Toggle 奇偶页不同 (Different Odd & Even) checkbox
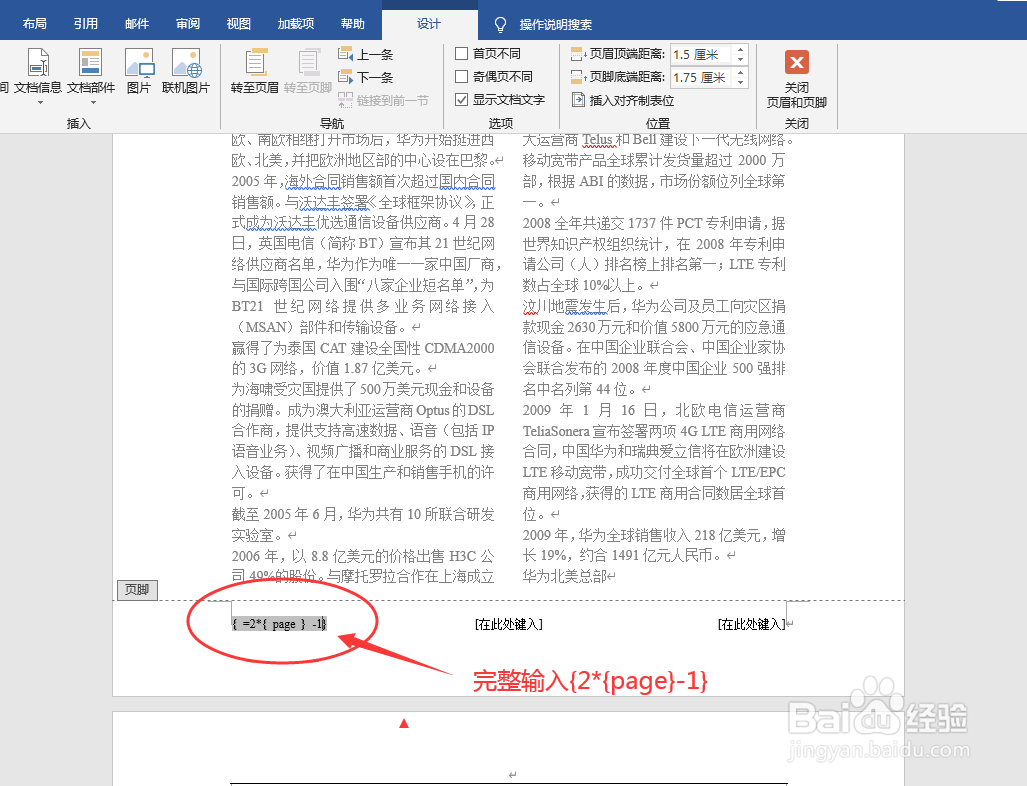1027x786 pixels. pyautogui.click(x=462, y=77)
